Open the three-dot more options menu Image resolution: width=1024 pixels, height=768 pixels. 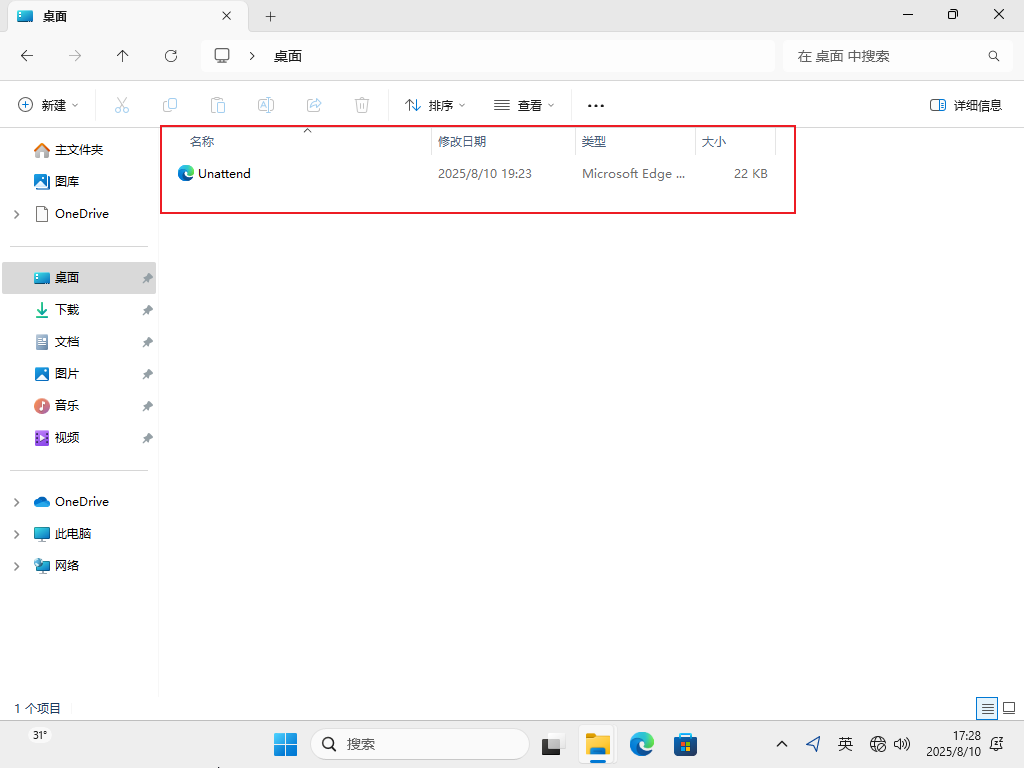click(596, 105)
